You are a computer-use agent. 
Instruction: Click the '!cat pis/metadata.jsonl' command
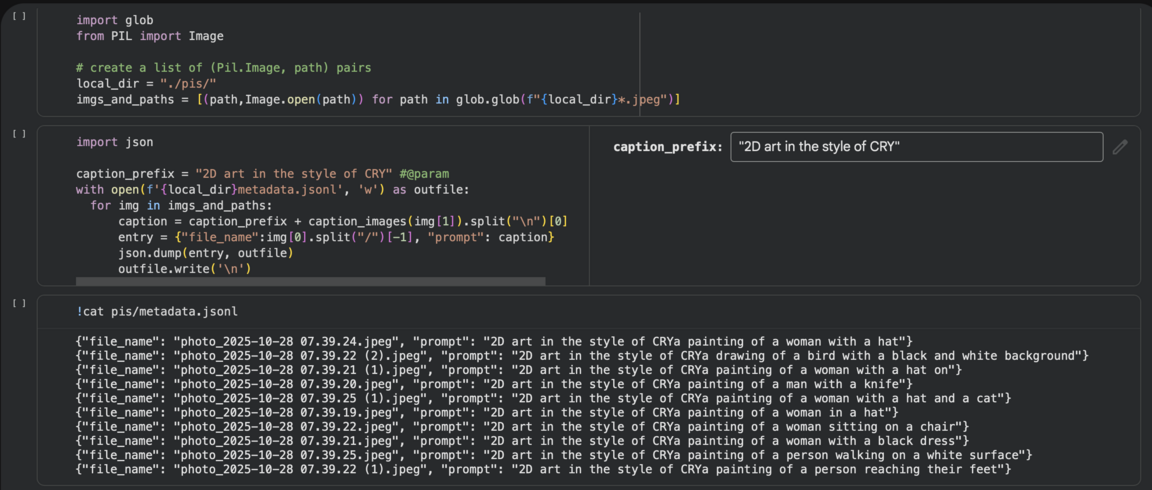pyautogui.click(x=157, y=312)
